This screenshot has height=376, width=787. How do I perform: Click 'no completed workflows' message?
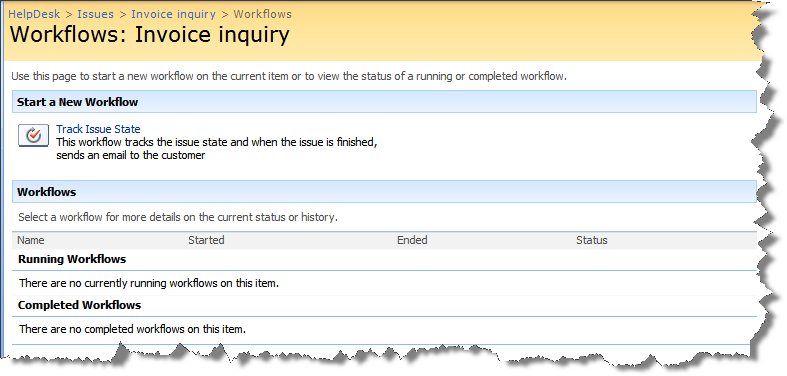[132, 330]
